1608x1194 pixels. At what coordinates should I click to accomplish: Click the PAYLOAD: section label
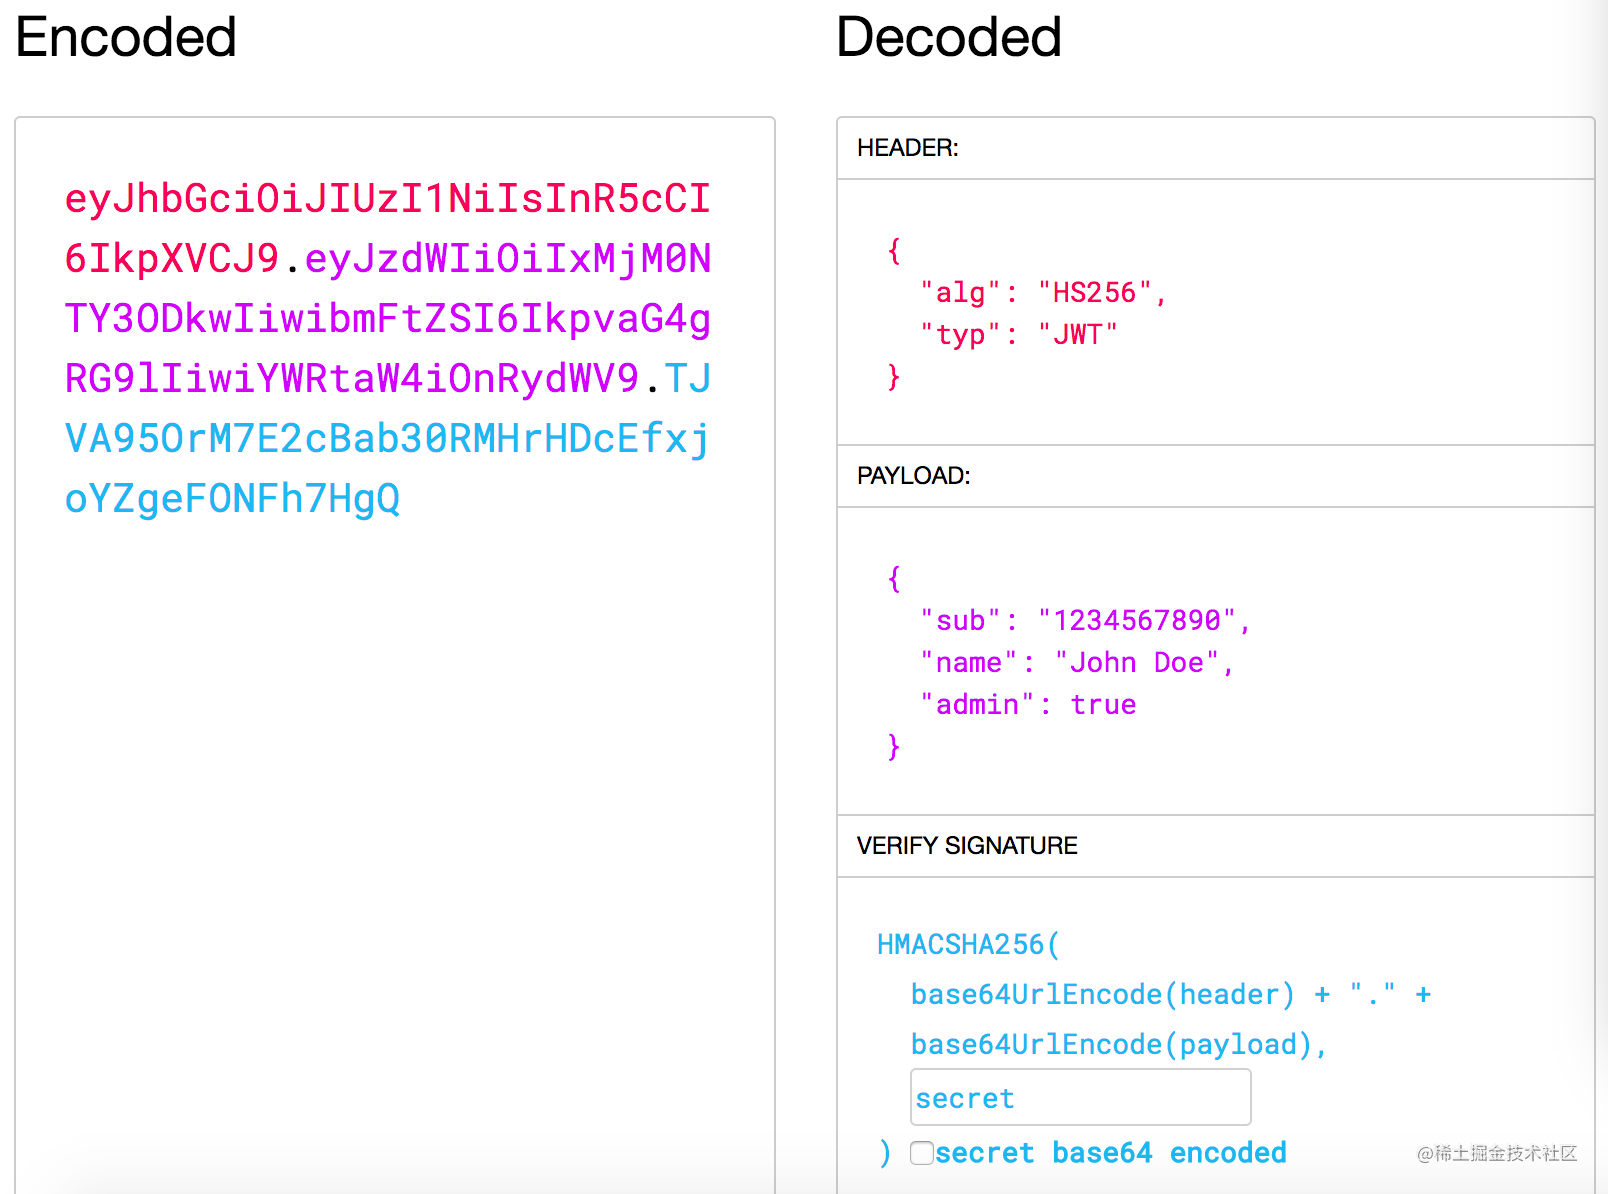pos(914,476)
